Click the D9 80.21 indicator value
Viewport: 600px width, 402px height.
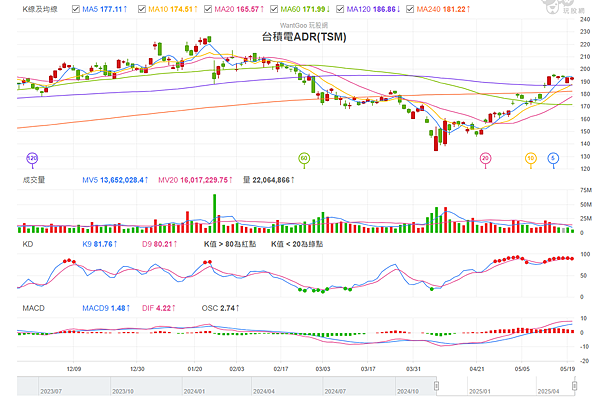click(x=160, y=244)
